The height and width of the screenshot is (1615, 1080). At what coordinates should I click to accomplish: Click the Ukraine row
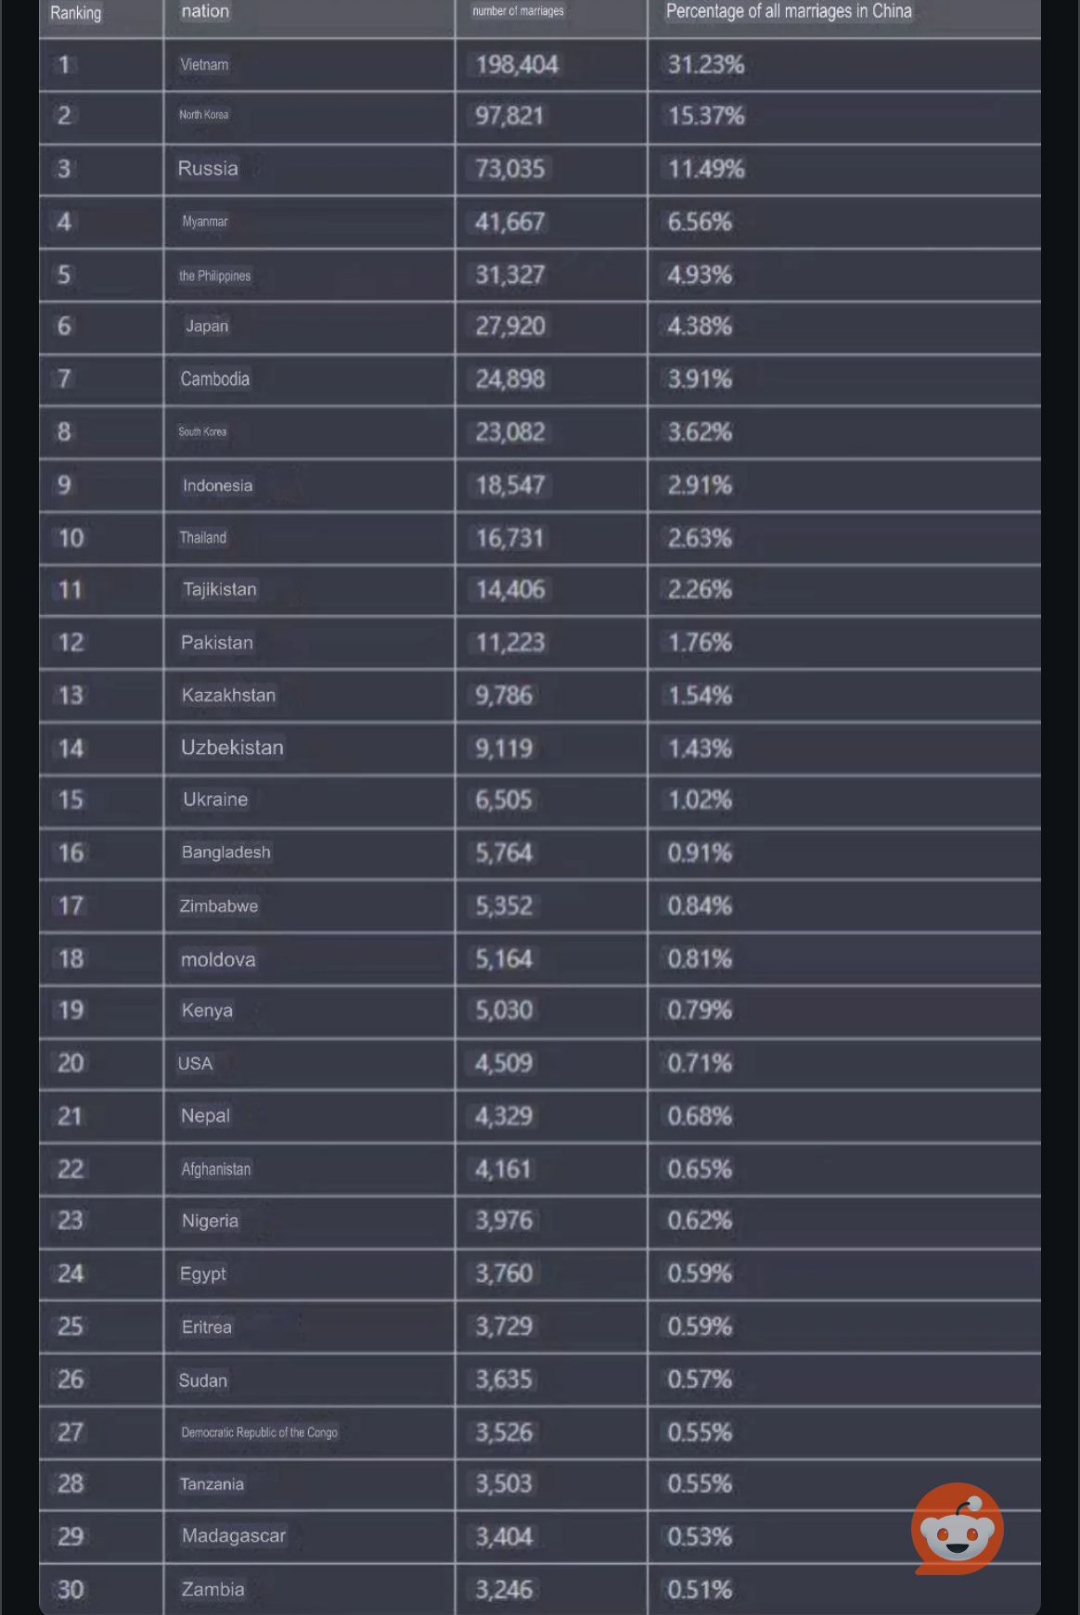pyautogui.click(x=540, y=800)
